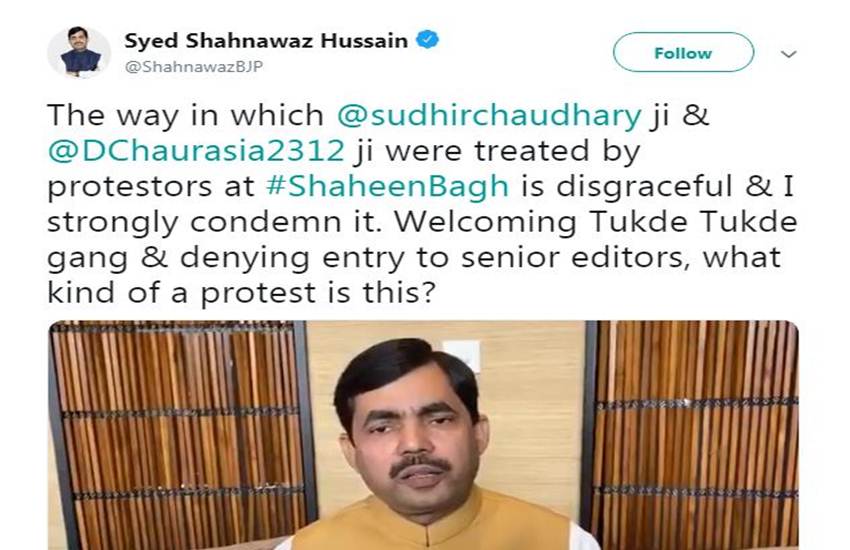Viewport: 850px width, 550px height.
Task: Follow Syed Shahnawaz Hussain
Action: (683, 53)
